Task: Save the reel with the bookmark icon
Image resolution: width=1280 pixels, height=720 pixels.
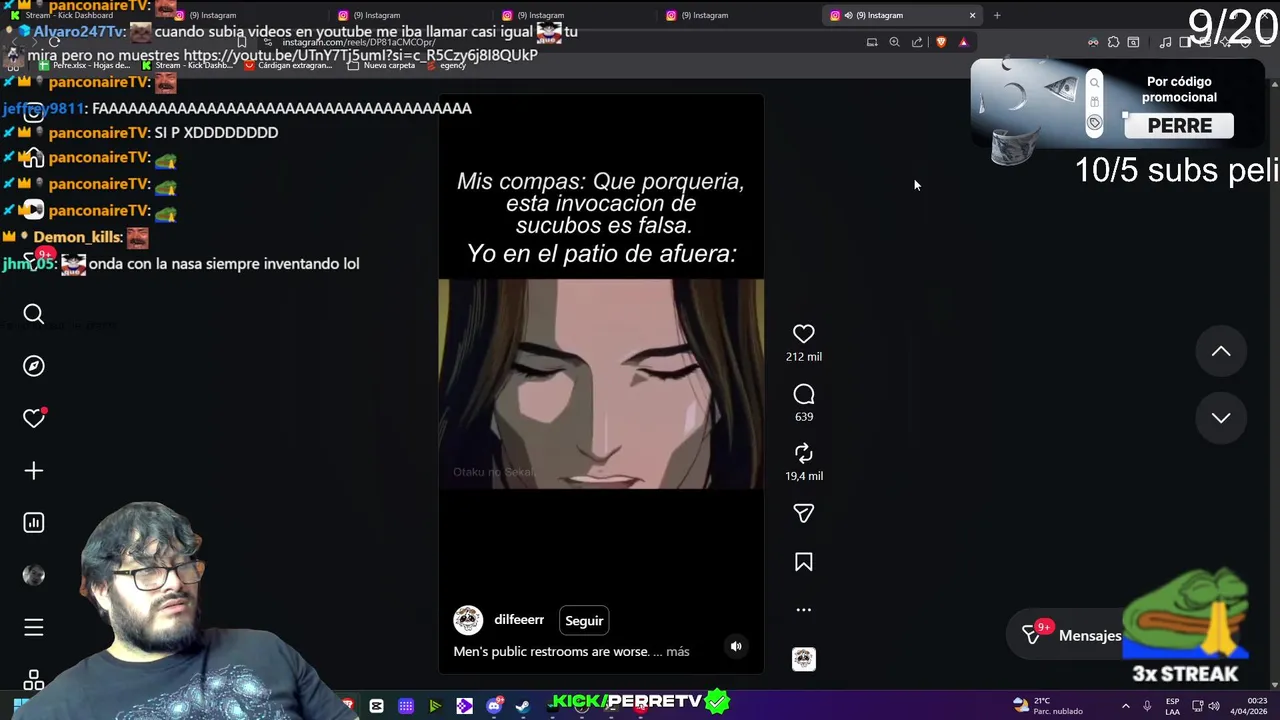Action: 803,562
